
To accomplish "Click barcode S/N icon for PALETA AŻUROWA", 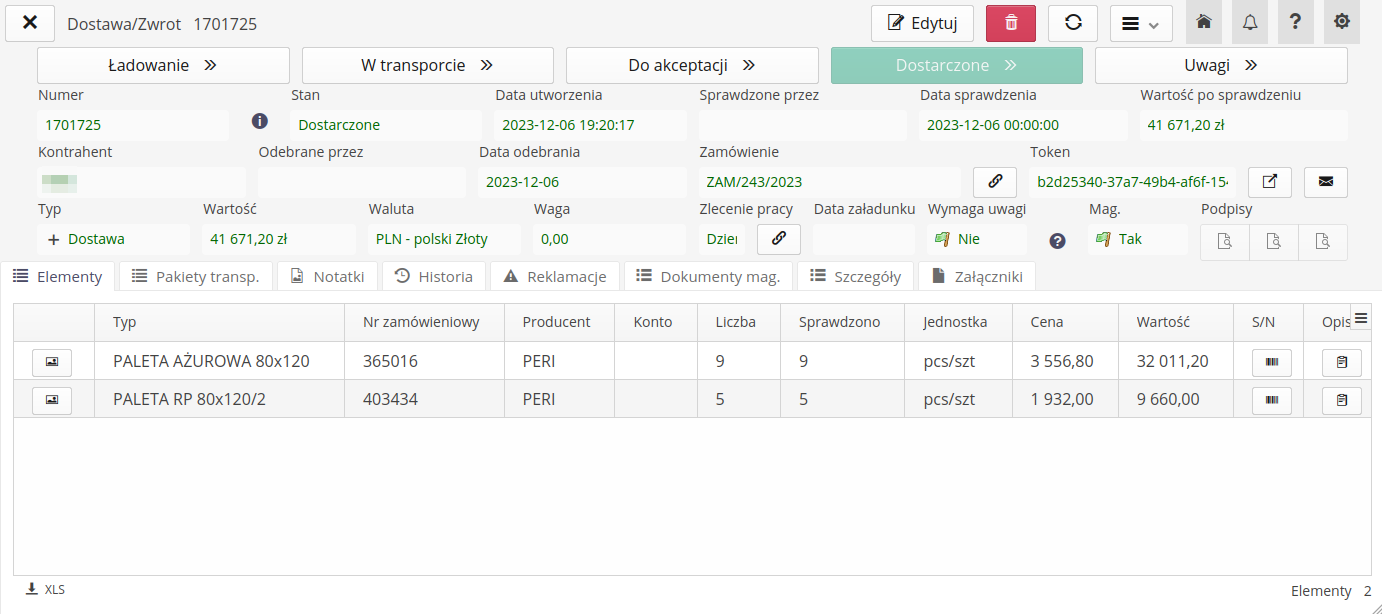I will click(x=1272, y=362).
